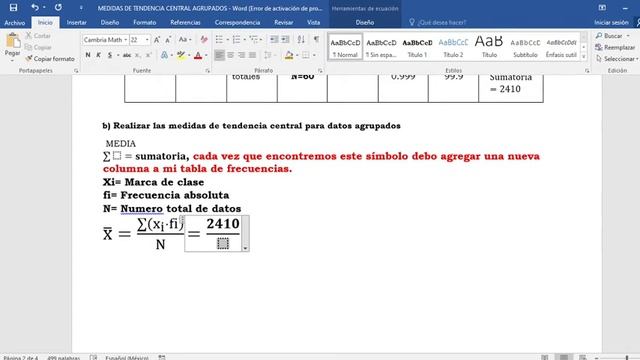Open the equation tools Diseño tab
This screenshot has width=640, height=360.
point(364,22)
